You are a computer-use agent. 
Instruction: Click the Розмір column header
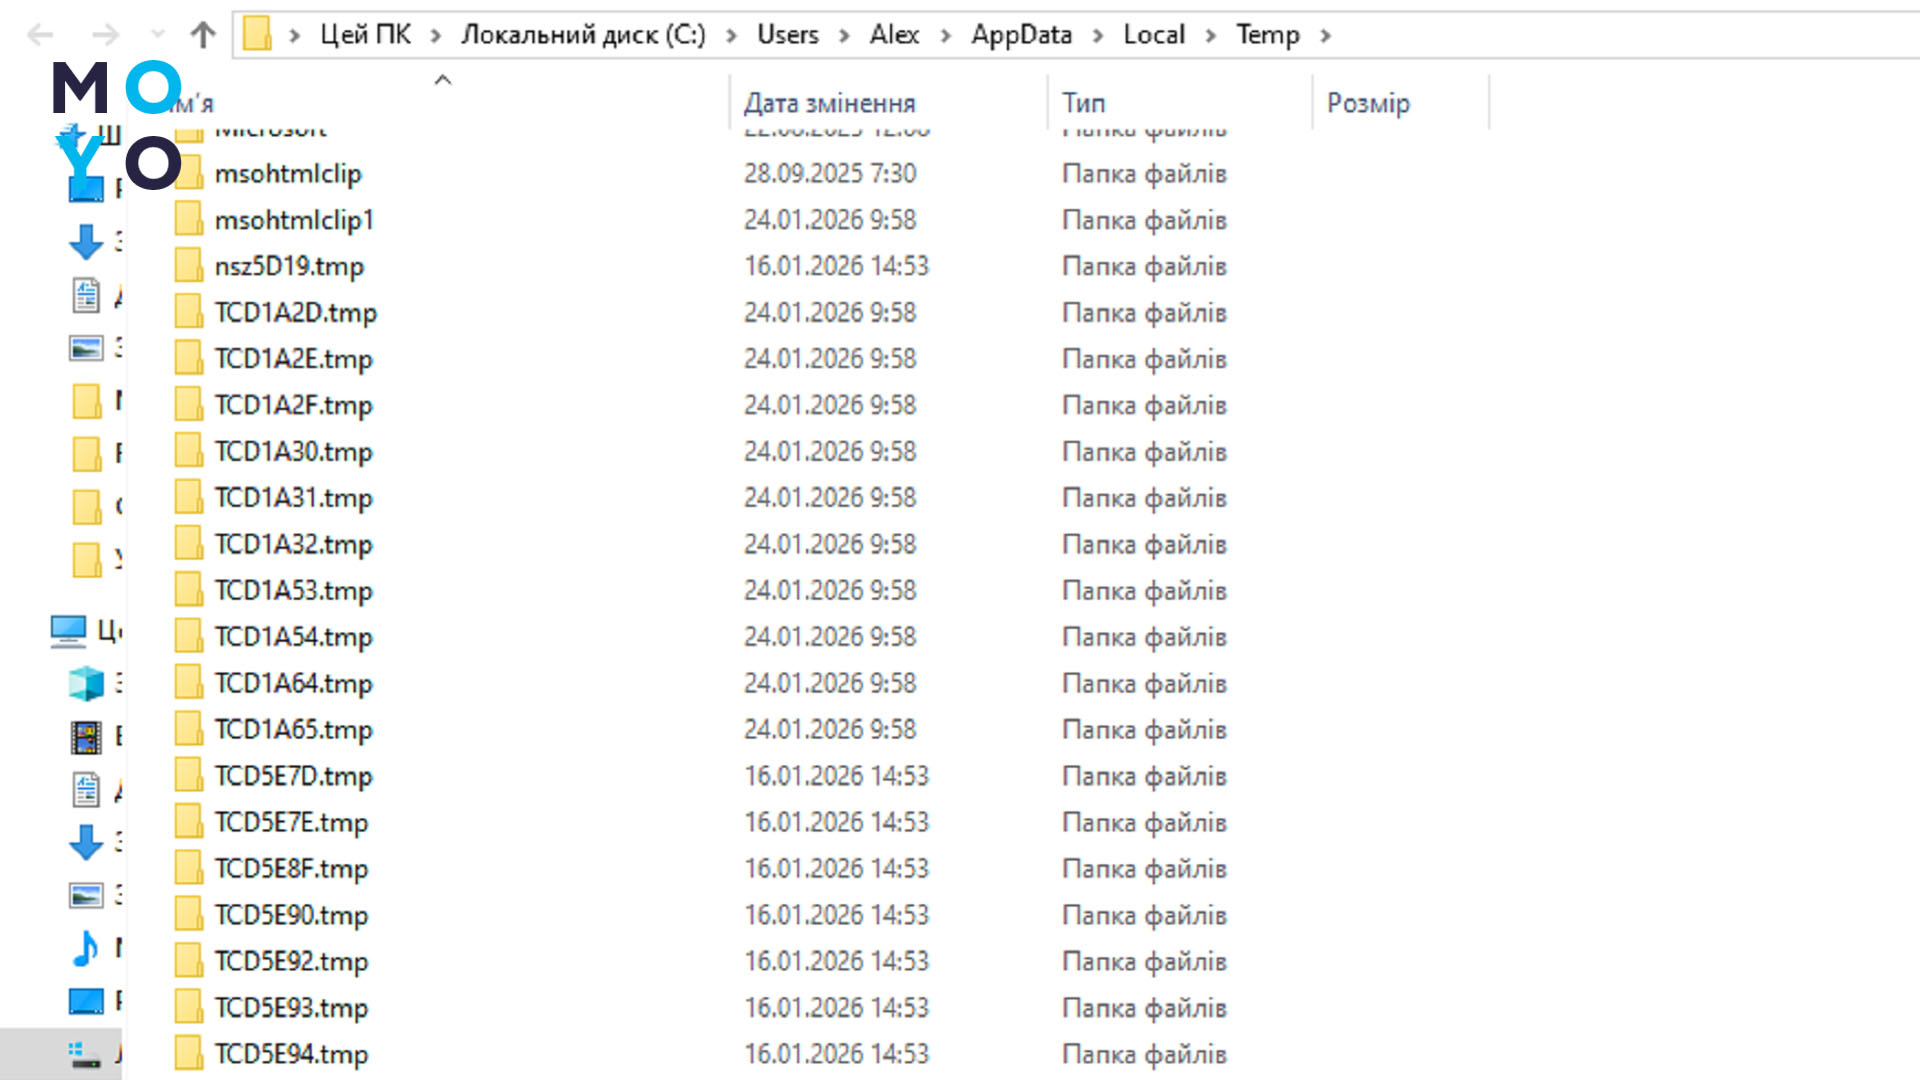click(x=1368, y=103)
